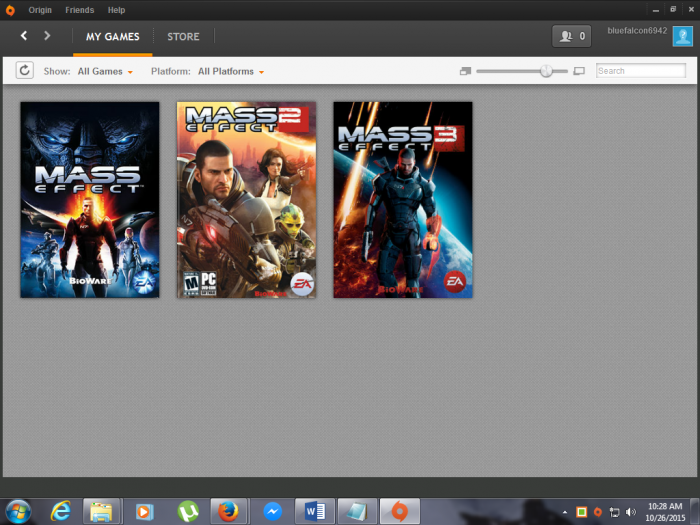Select the Mass Effect 3 cover
The image size is (700, 525).
402,200
